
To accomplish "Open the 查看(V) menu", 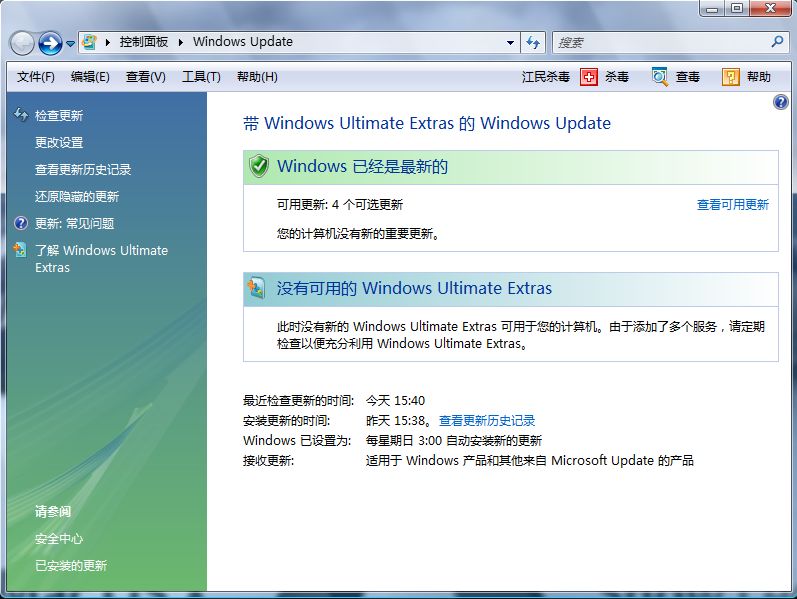I will (145, 77).
